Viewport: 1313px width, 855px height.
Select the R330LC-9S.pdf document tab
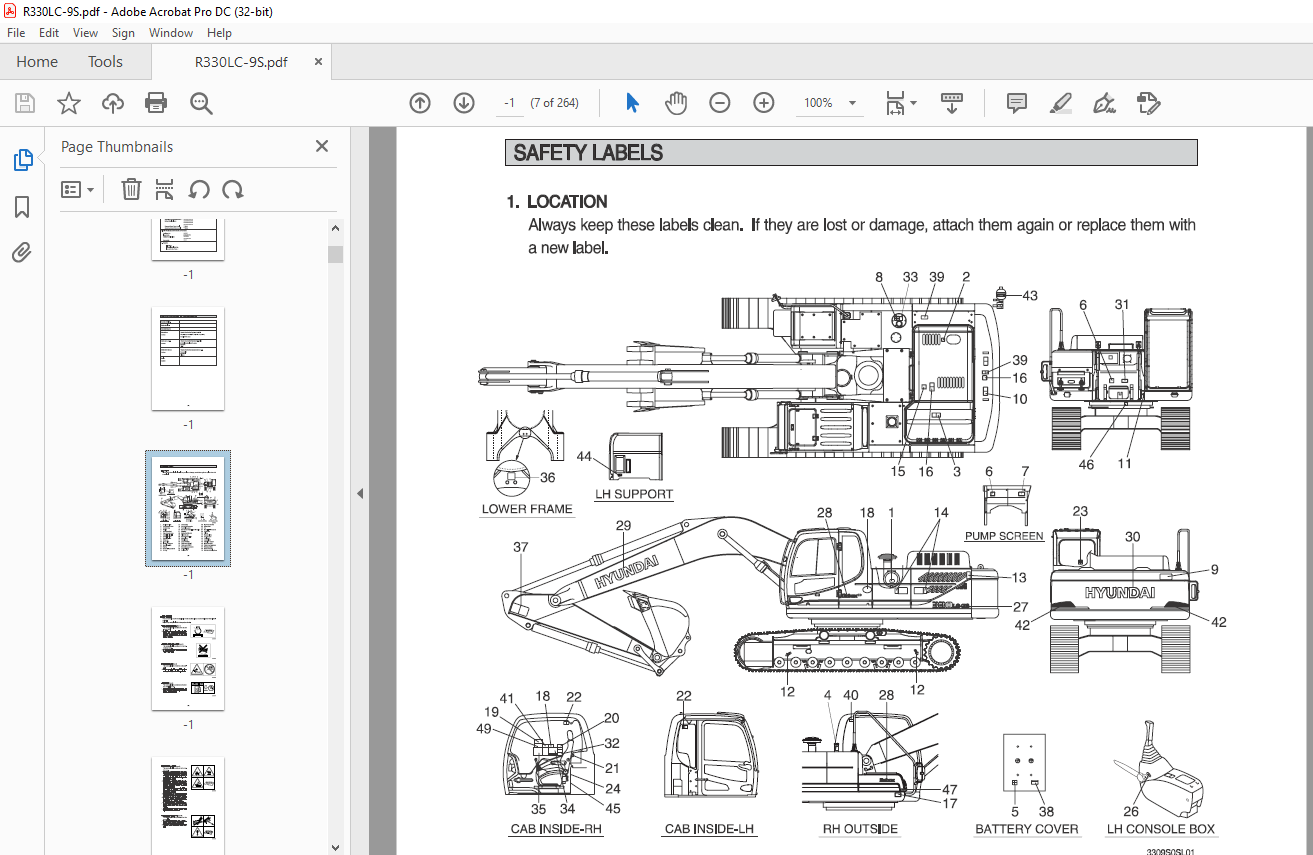[x=241, y=62]
